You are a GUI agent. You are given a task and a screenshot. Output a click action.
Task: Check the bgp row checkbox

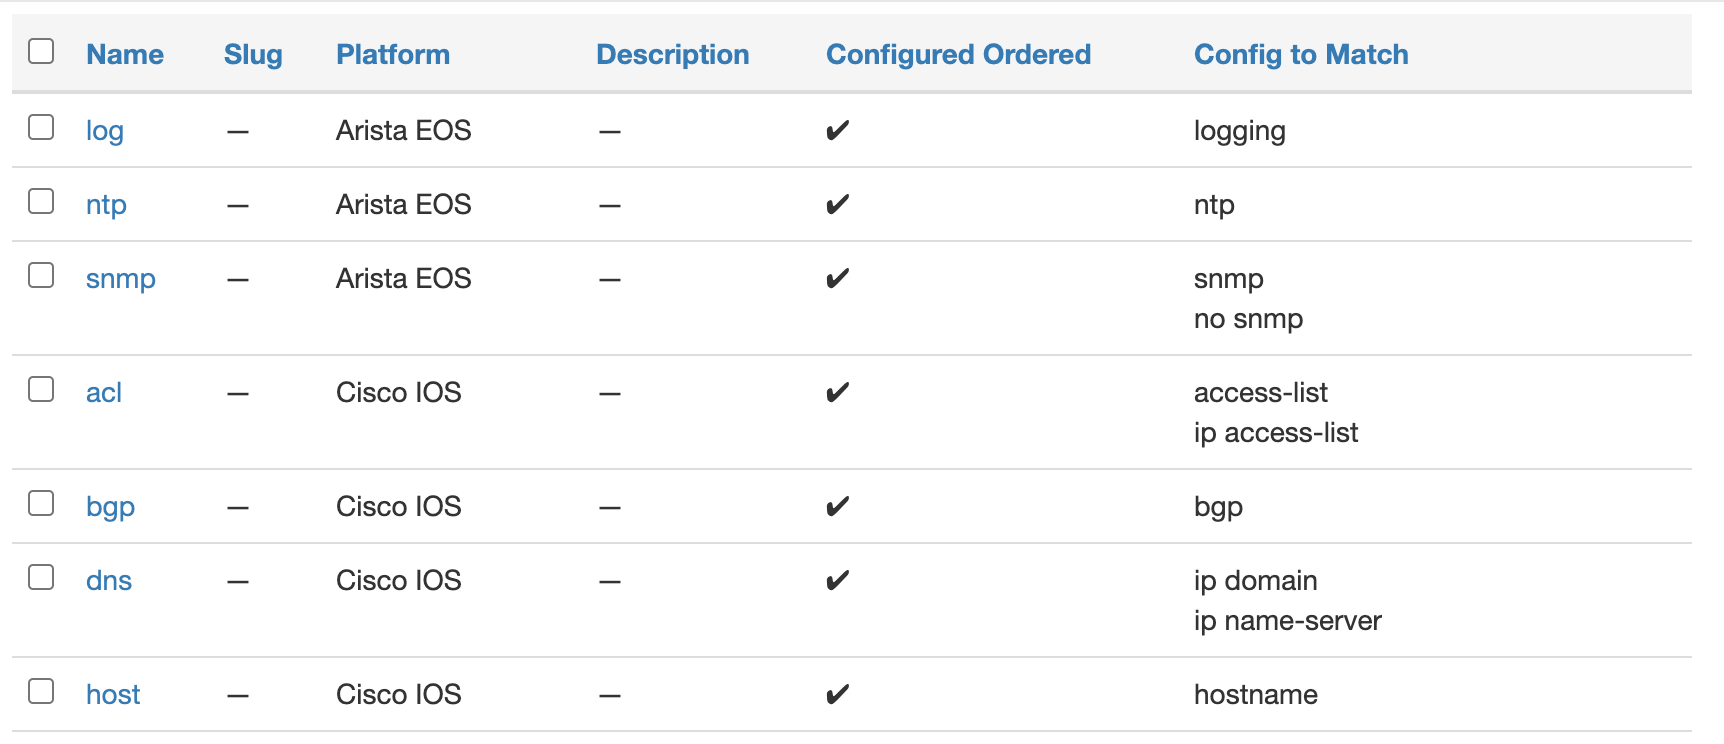tap(40, 503)
